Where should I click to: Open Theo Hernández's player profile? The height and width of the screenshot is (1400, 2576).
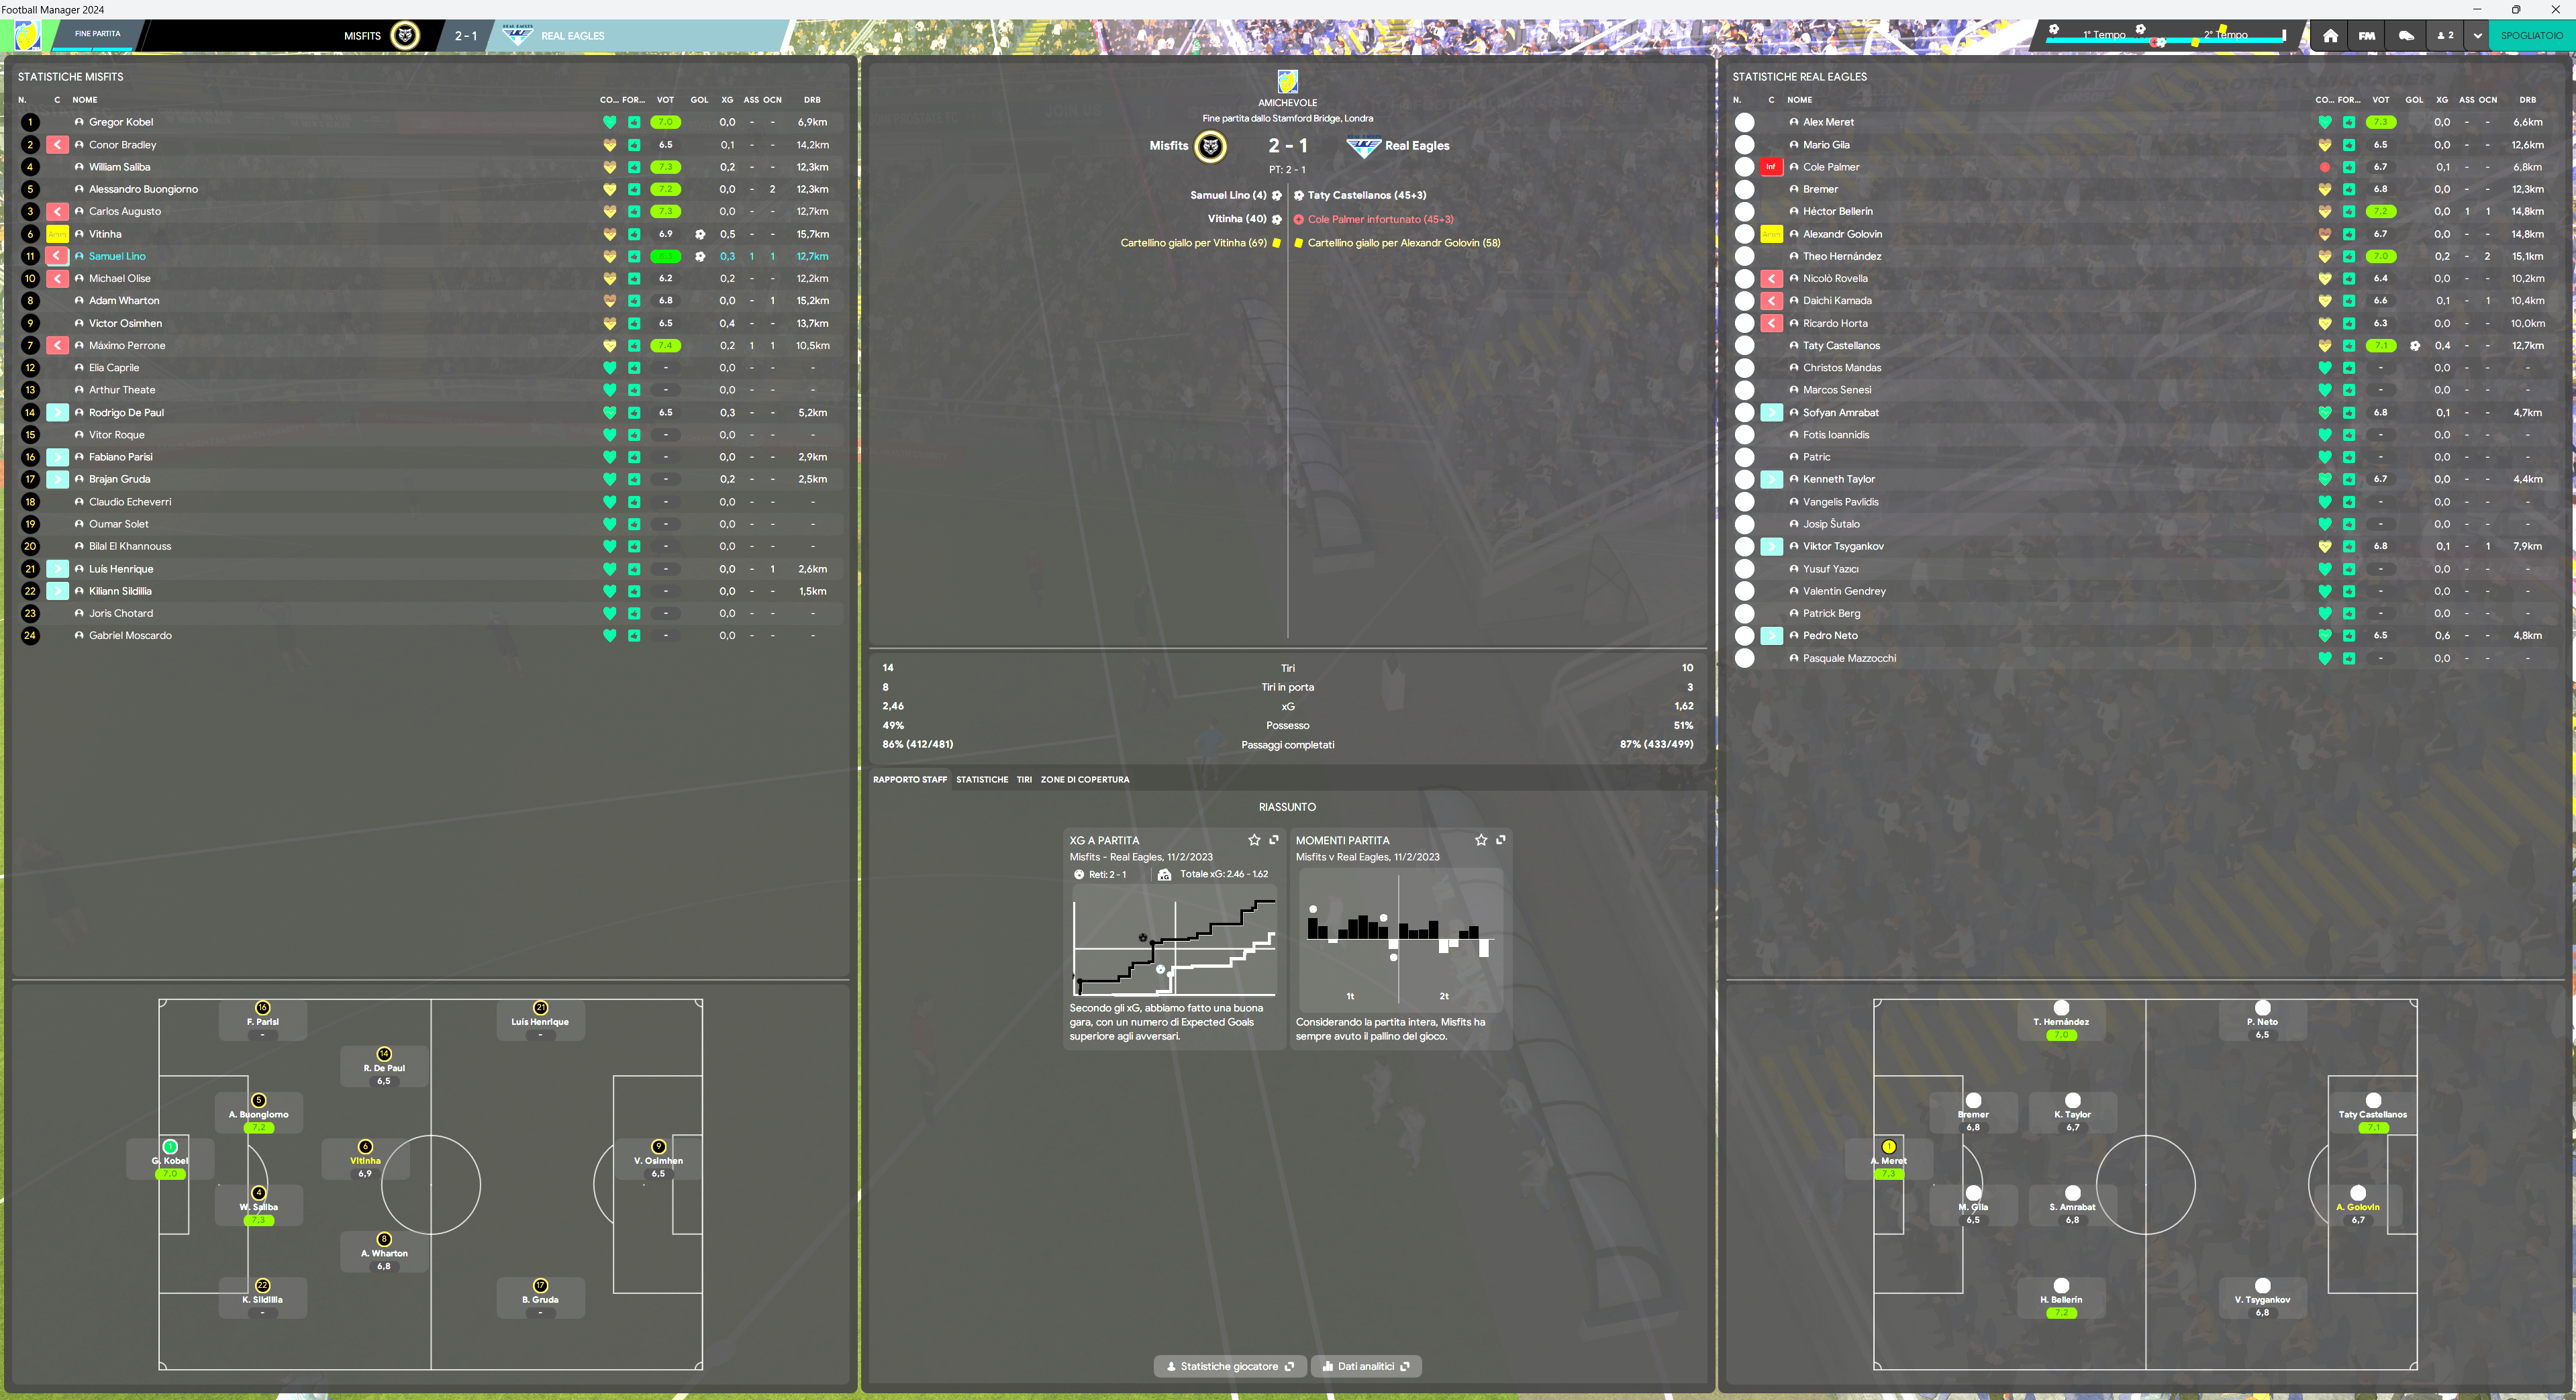1842,257
